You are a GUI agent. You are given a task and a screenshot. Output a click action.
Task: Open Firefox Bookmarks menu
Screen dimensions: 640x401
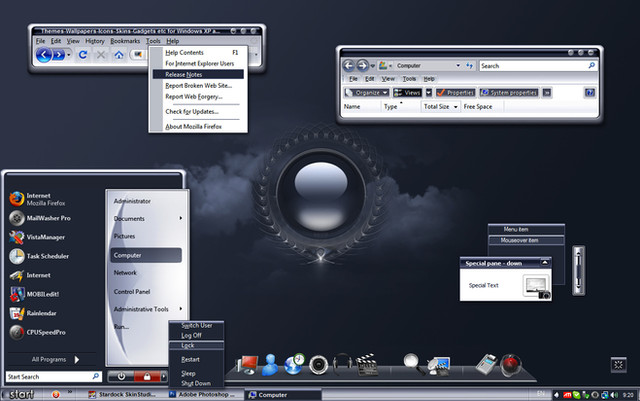coord(125,41)
